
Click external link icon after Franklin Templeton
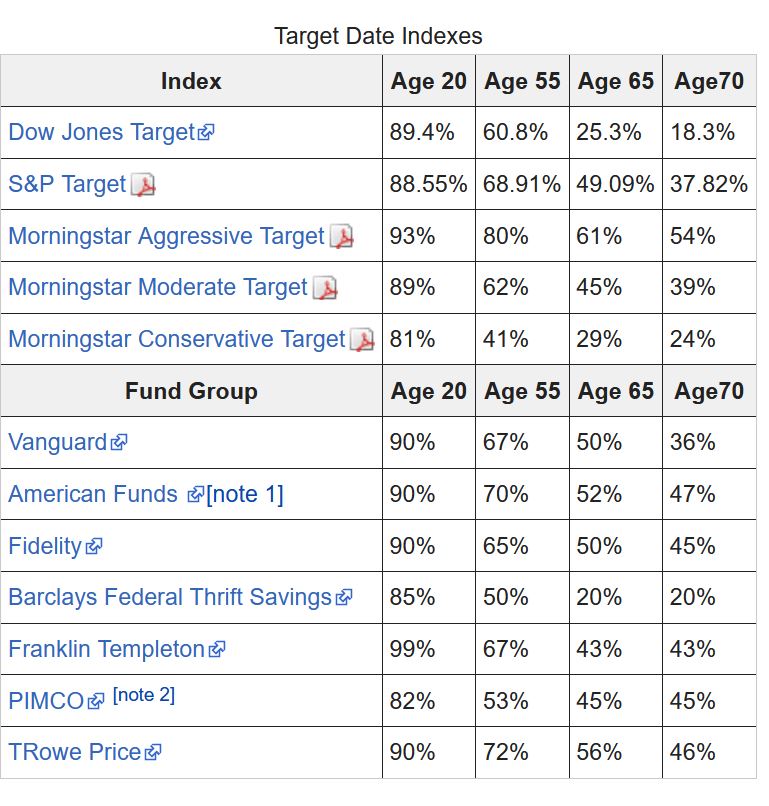tap(217, 650)
